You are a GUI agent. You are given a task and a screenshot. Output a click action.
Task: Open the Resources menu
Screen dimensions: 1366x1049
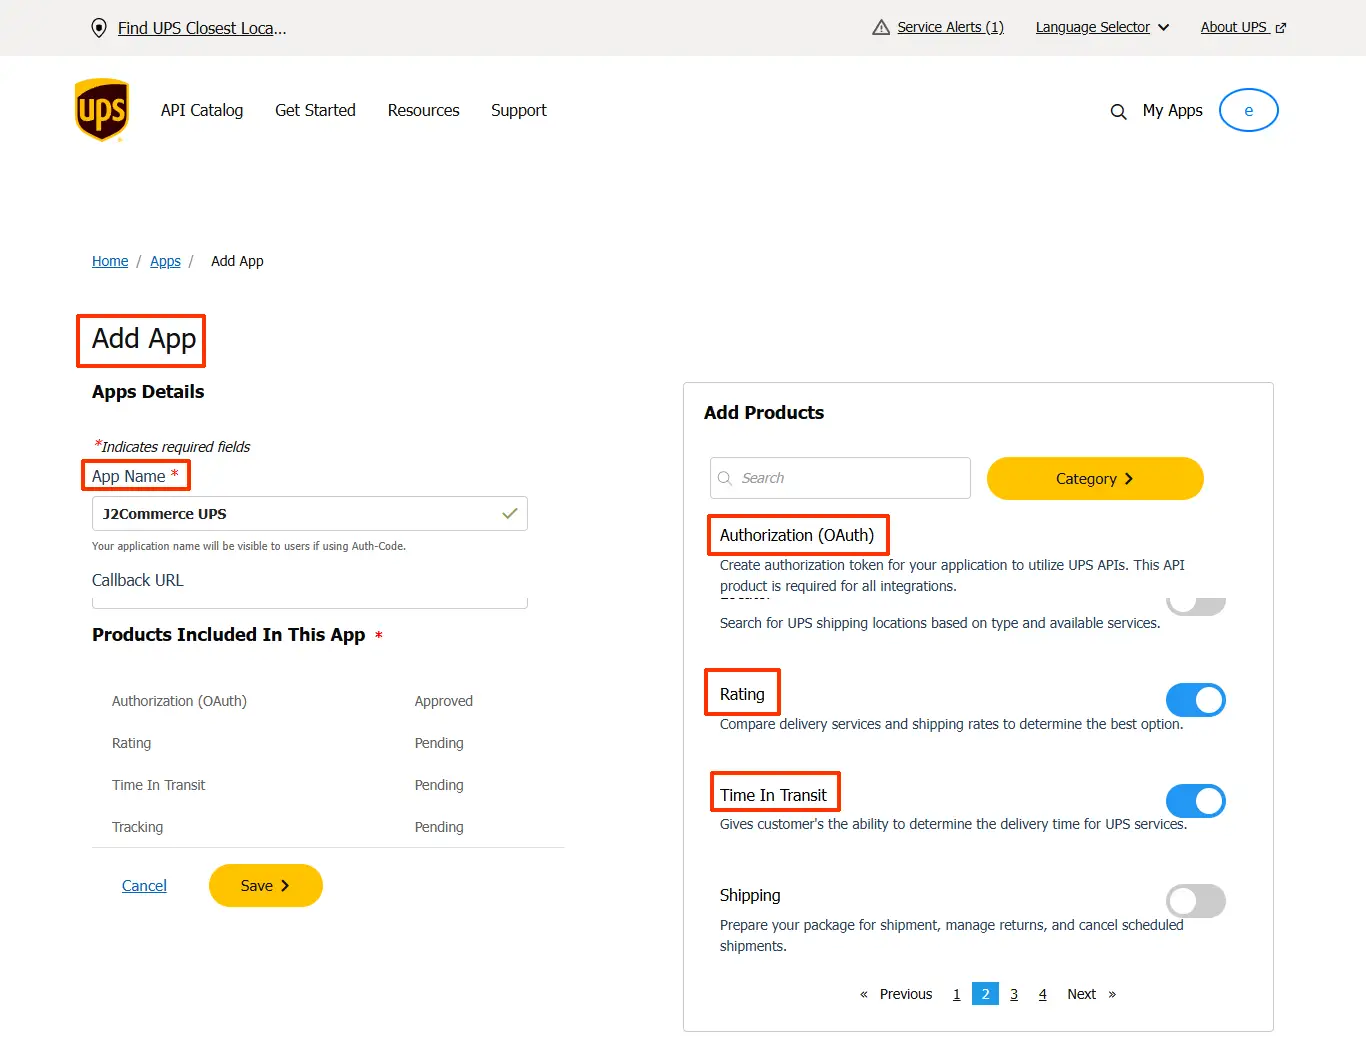(x=423, y=110)
